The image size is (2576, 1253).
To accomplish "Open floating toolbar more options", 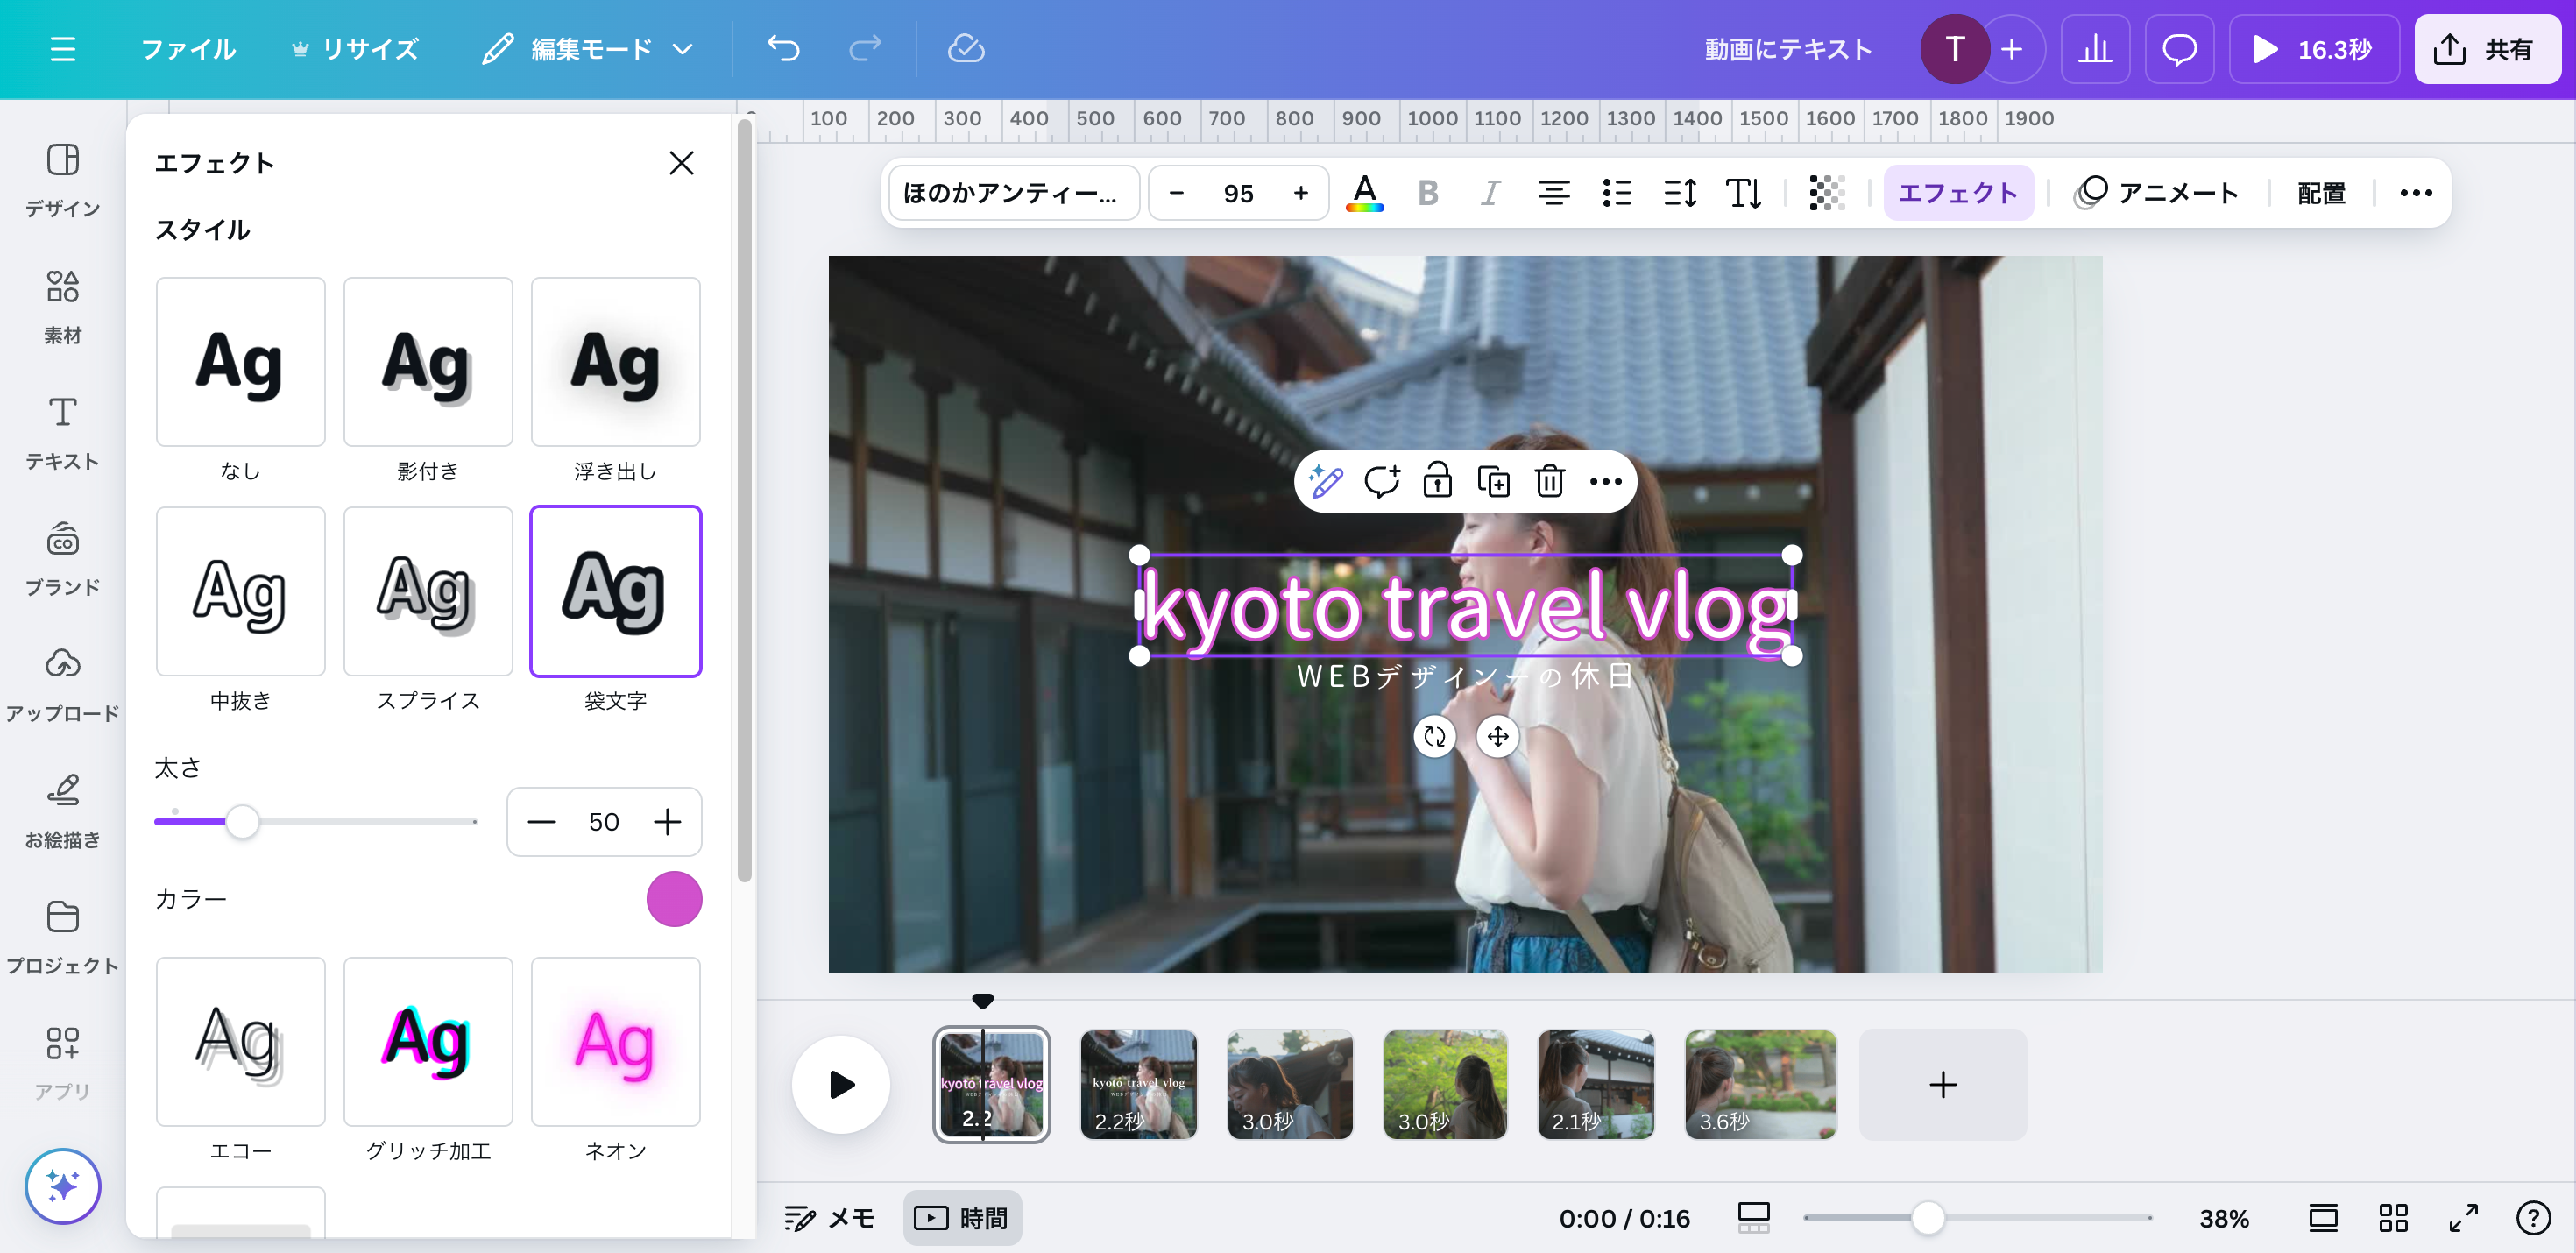I will [x=1605, y=481].
